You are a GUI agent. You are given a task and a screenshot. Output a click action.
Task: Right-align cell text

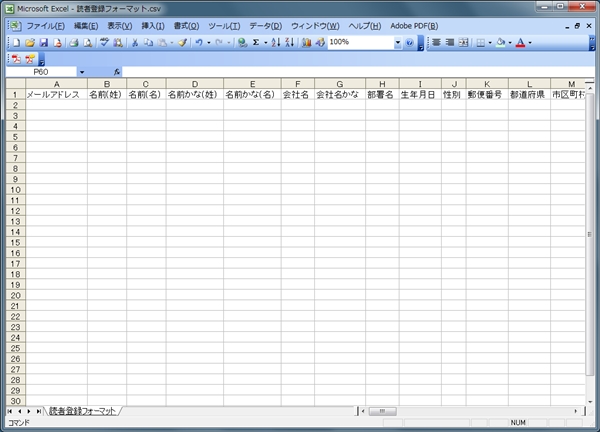click(x=450, y=42)
